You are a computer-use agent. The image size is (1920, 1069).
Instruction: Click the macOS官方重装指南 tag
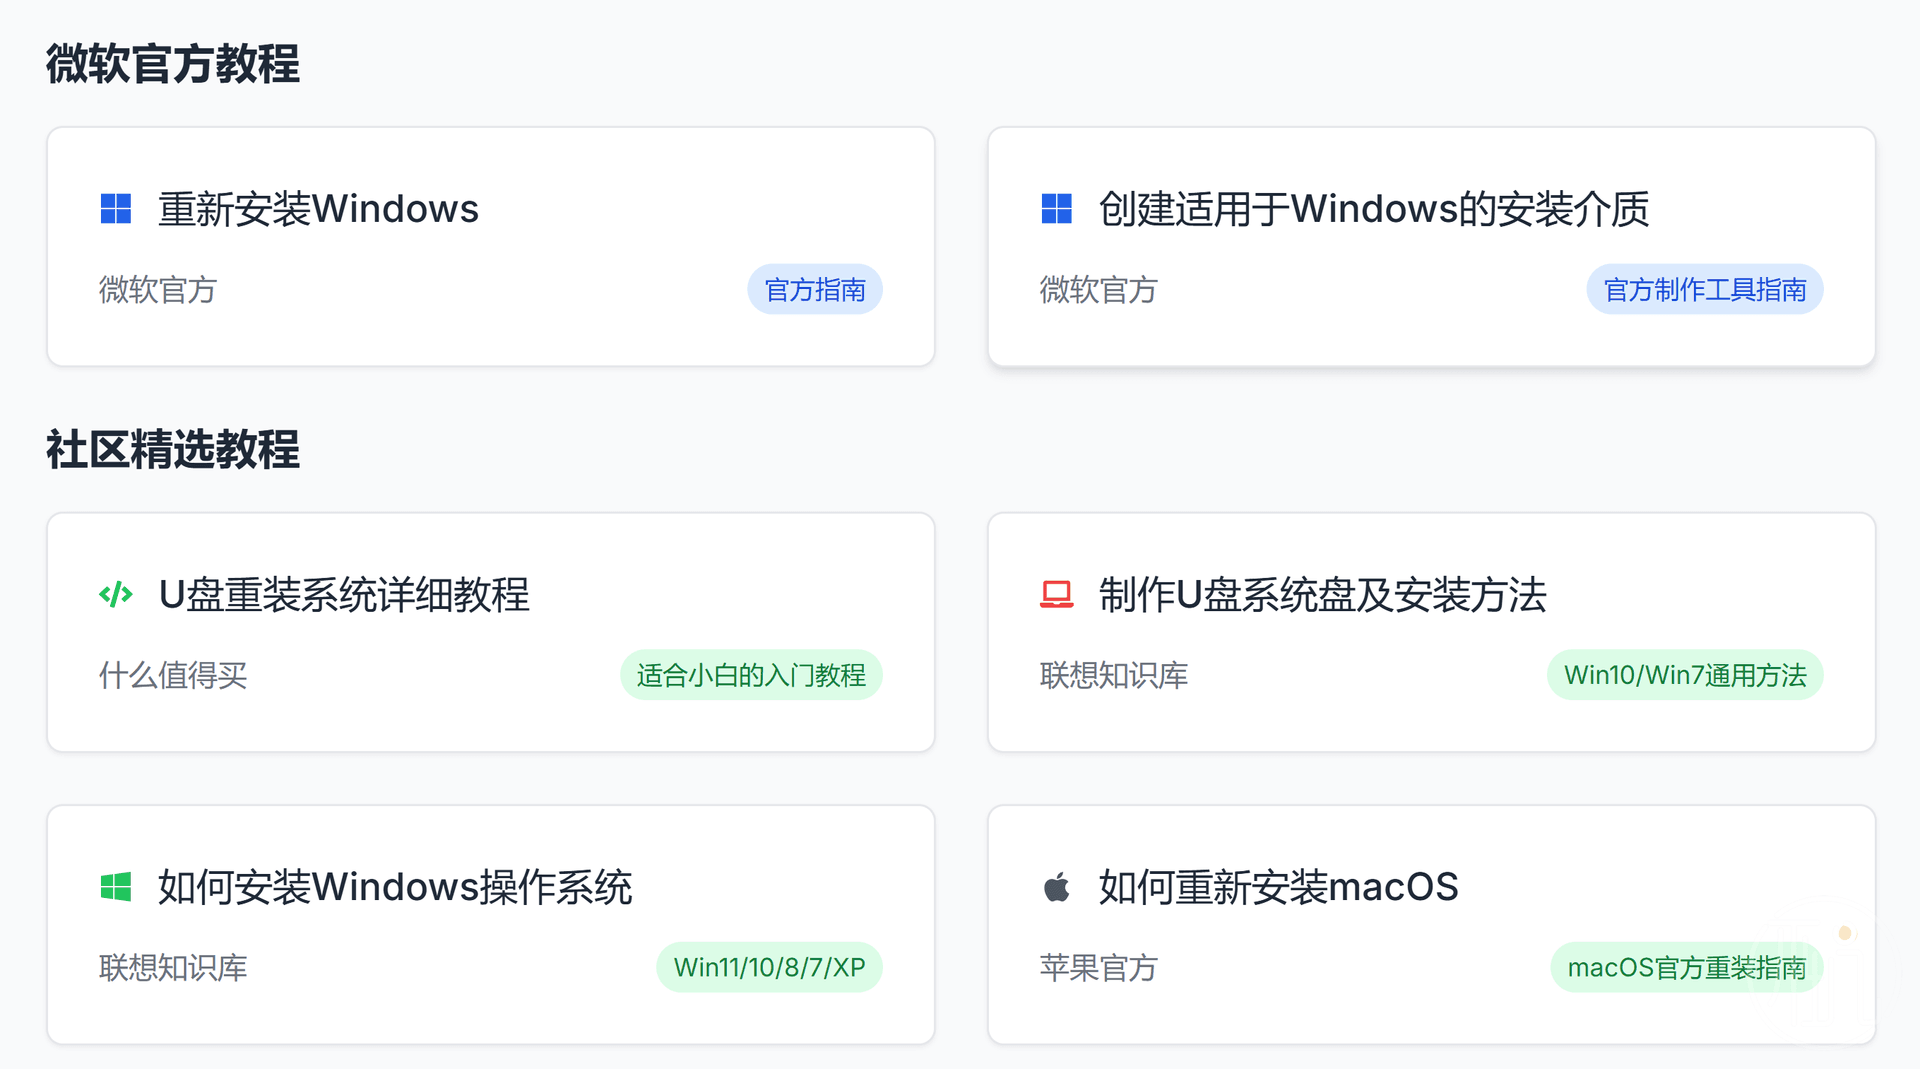click(1687, 967)
